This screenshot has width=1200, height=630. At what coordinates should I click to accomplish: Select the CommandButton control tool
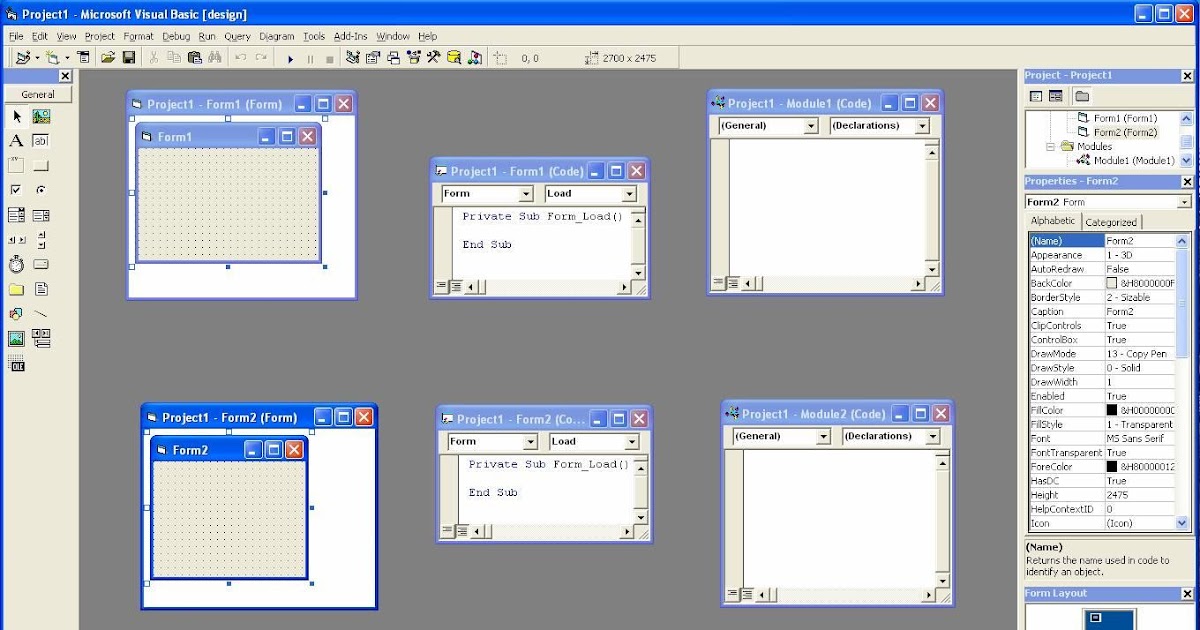[x=41, y=165]
